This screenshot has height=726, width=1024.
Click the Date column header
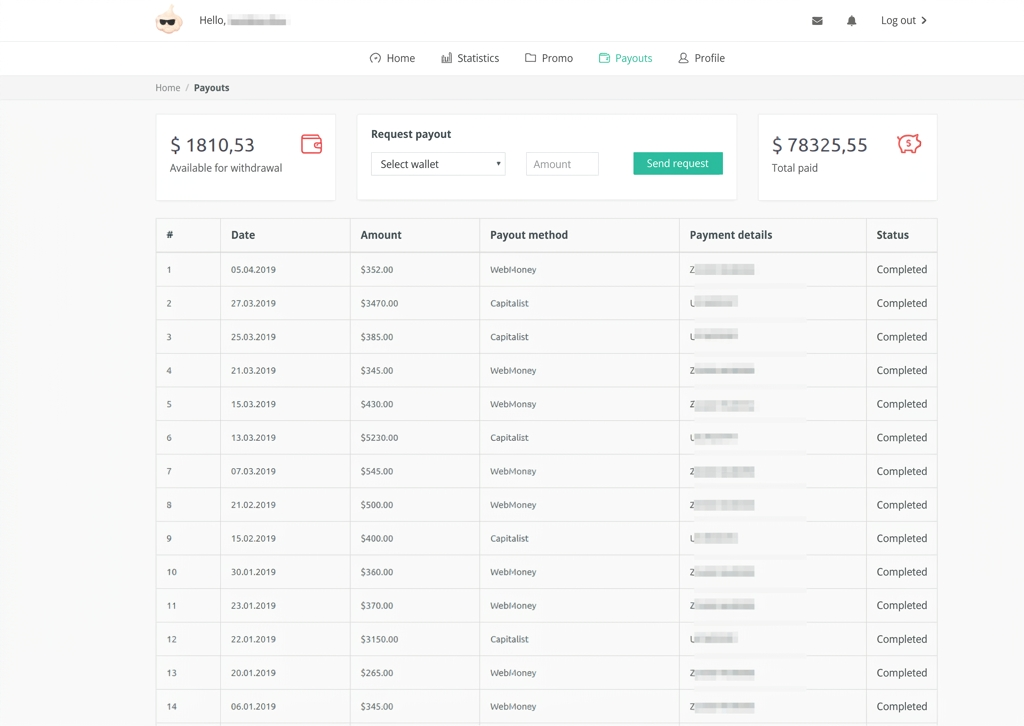[x=243, y=235]
